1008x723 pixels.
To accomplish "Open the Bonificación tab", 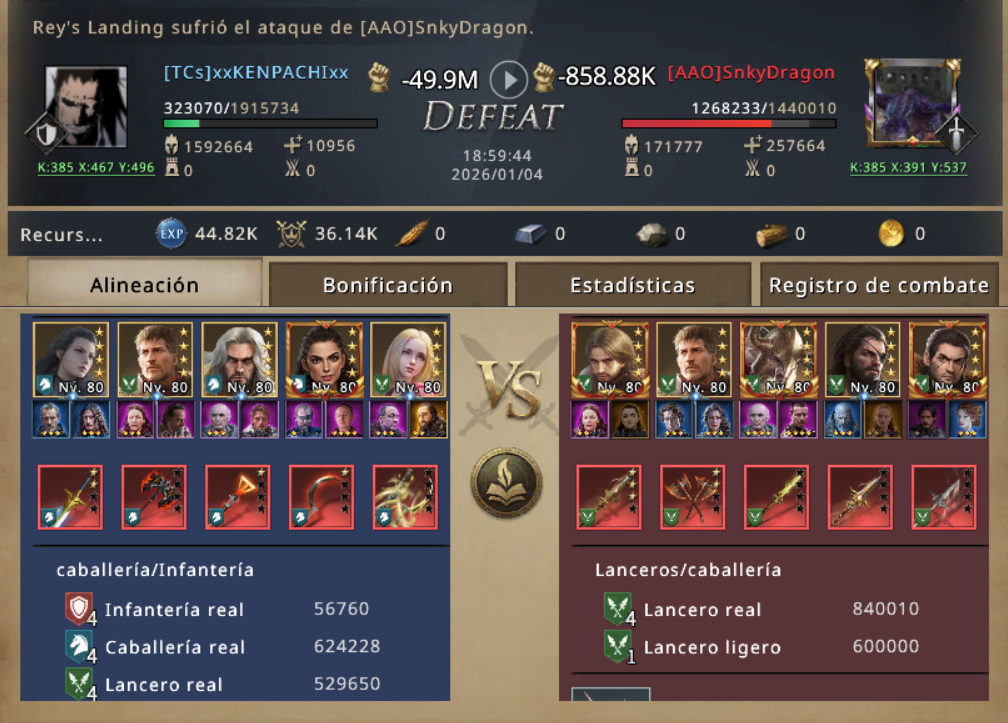I will [x=388, y=285].
